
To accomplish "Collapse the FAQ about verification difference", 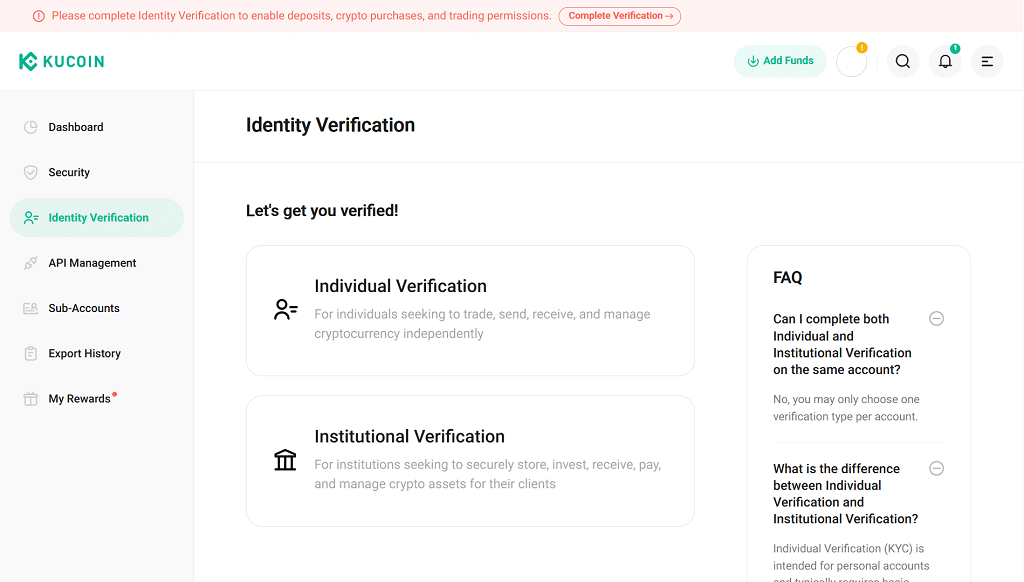I will coord(936,468).
